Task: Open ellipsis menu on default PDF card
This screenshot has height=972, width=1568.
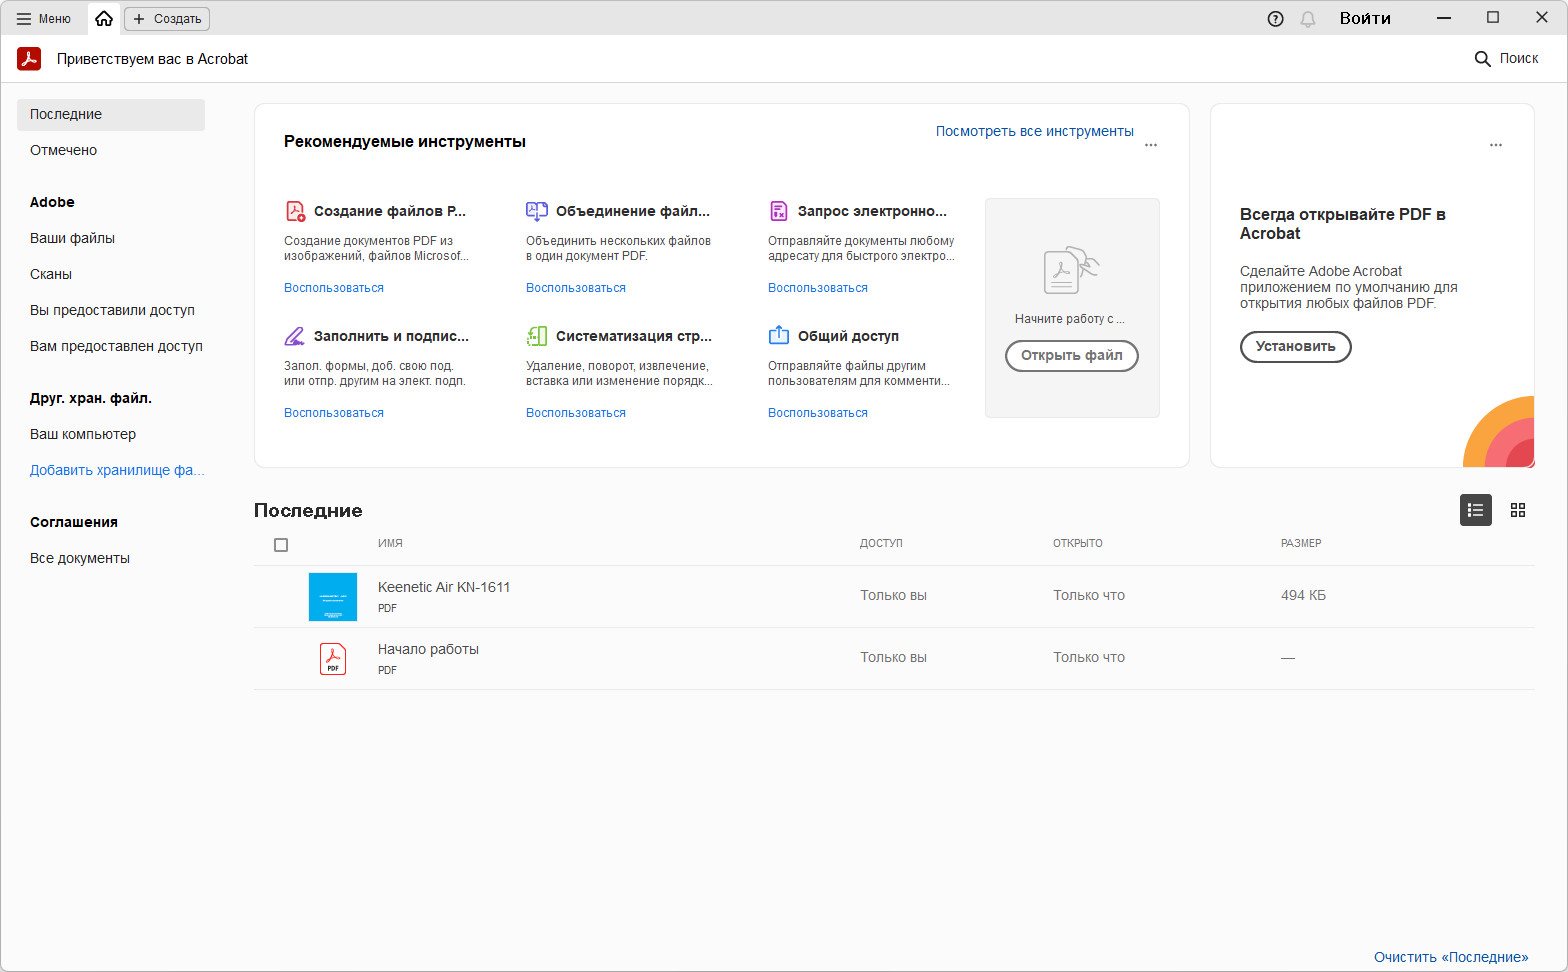Action: click(x=1495, y=145)
